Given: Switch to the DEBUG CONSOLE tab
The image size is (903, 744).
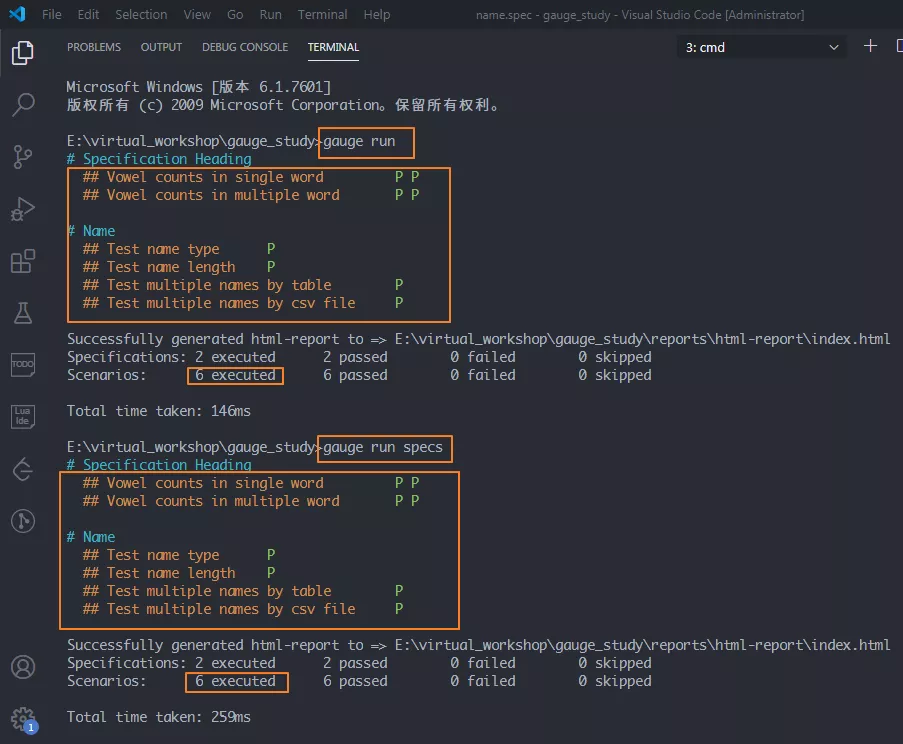Looking at the screenshot, I should pos(245,47).
